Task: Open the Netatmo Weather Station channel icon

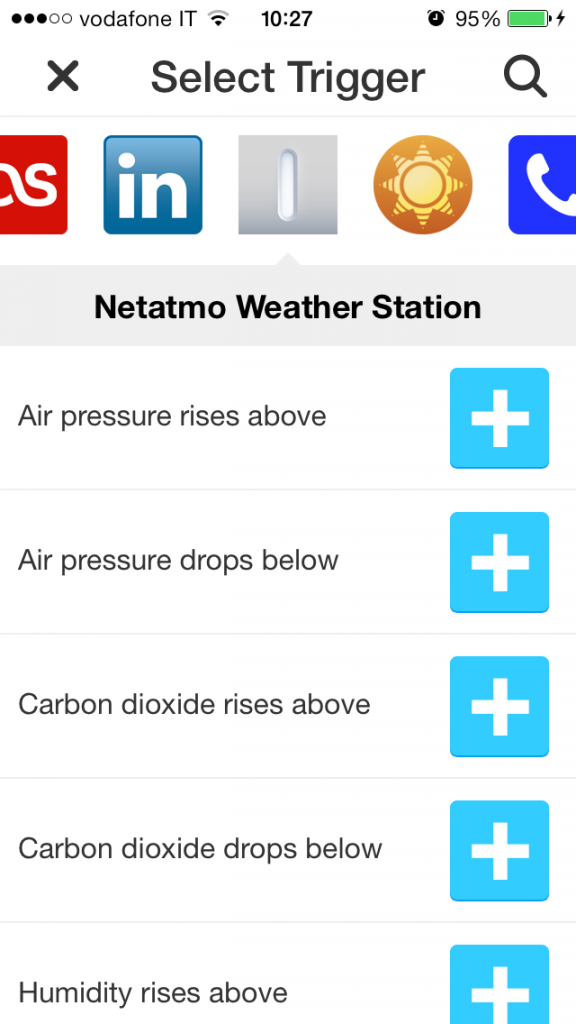Action: (x=287, y=185)
